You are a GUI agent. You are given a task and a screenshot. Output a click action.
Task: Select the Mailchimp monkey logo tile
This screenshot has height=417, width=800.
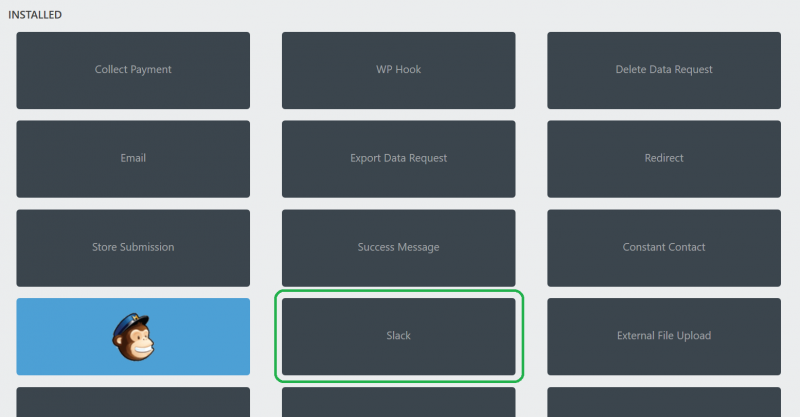click(133, 336)
